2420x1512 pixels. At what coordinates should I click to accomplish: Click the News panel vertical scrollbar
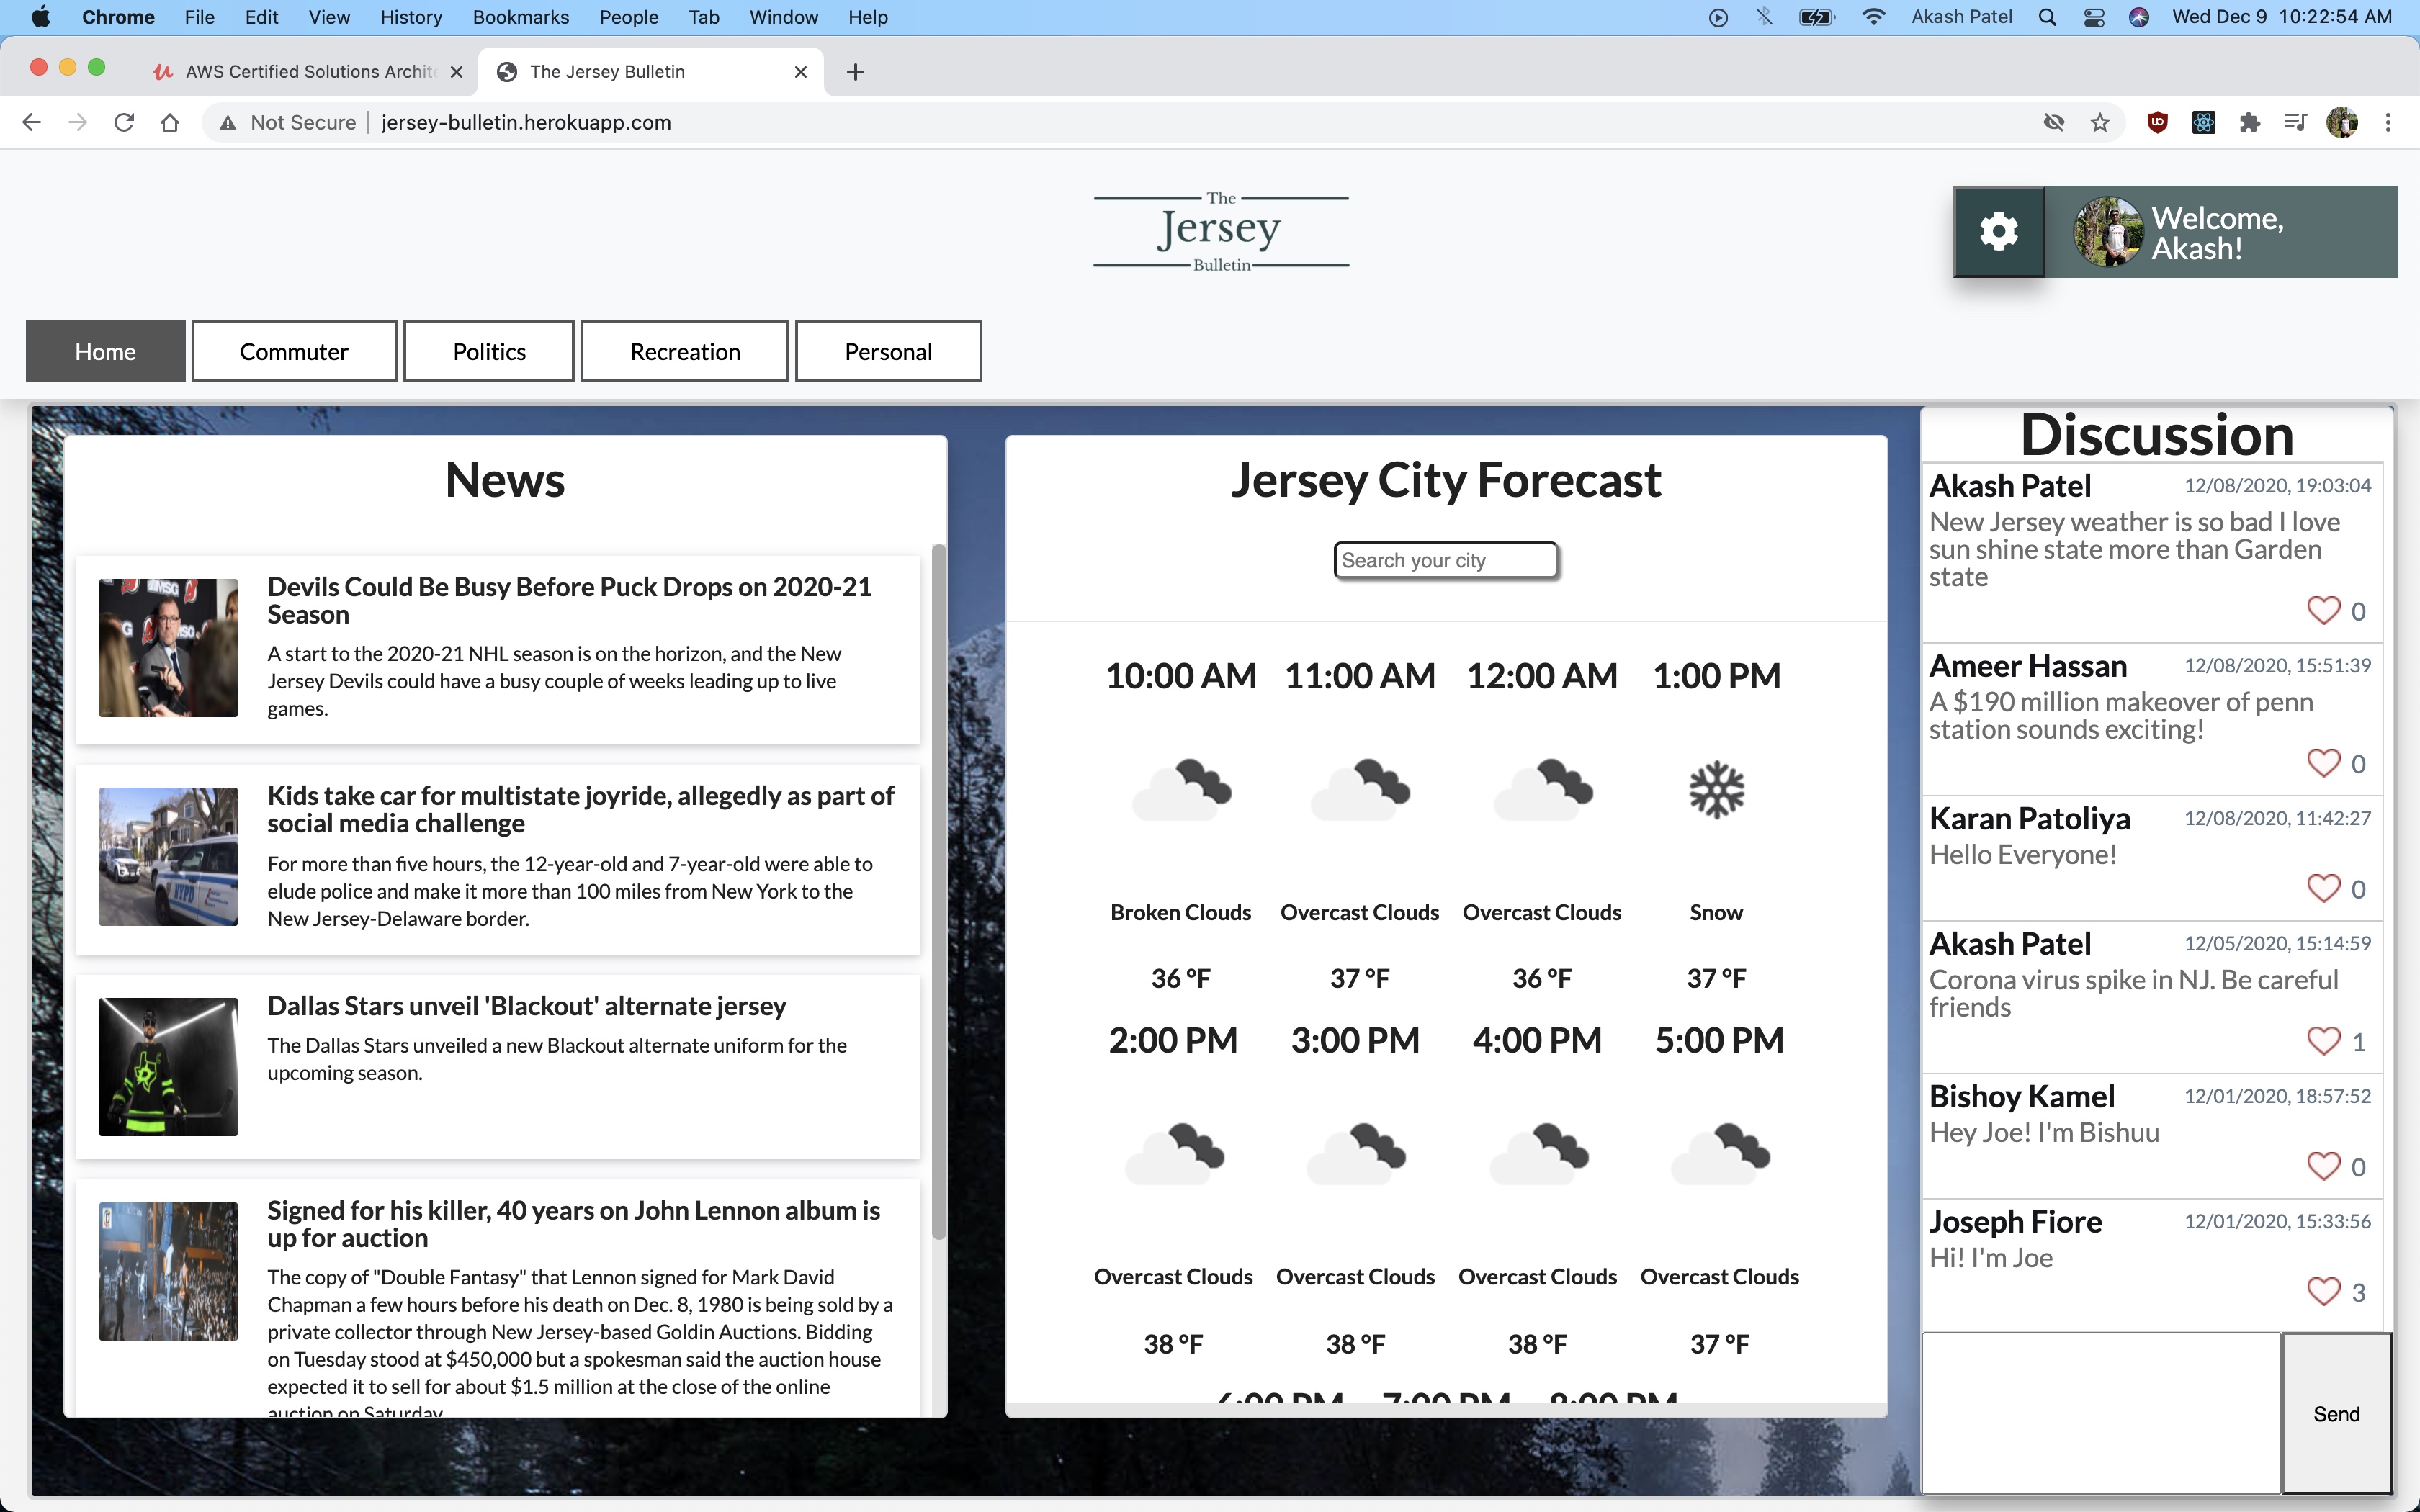point(938,892)
